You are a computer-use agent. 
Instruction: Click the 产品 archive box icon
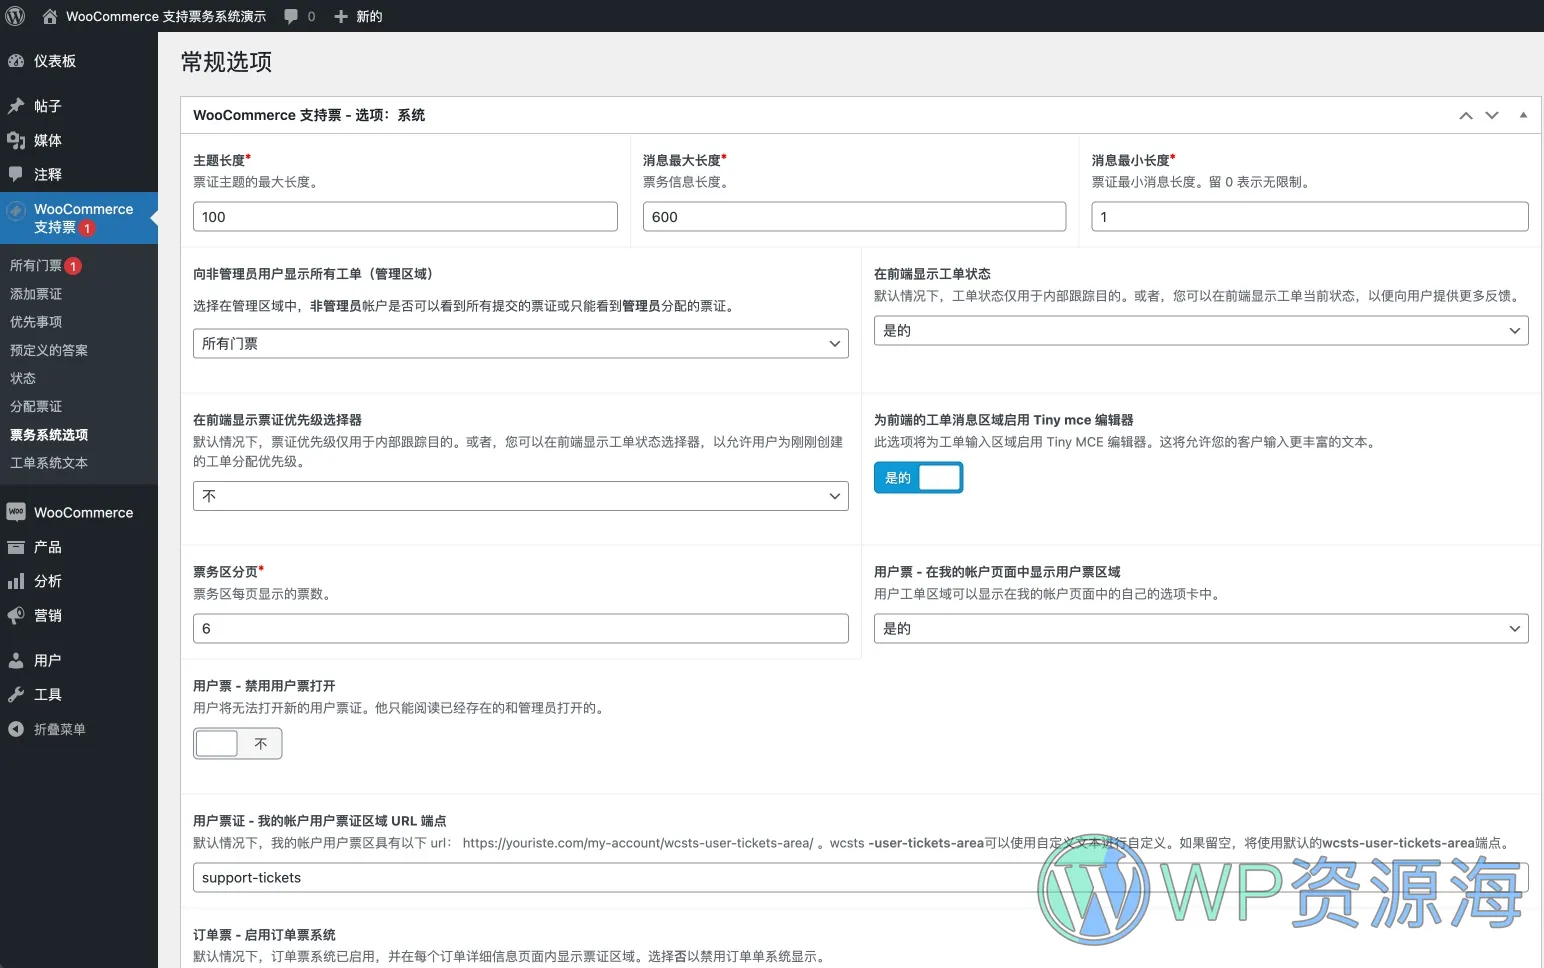pos(16,547)
